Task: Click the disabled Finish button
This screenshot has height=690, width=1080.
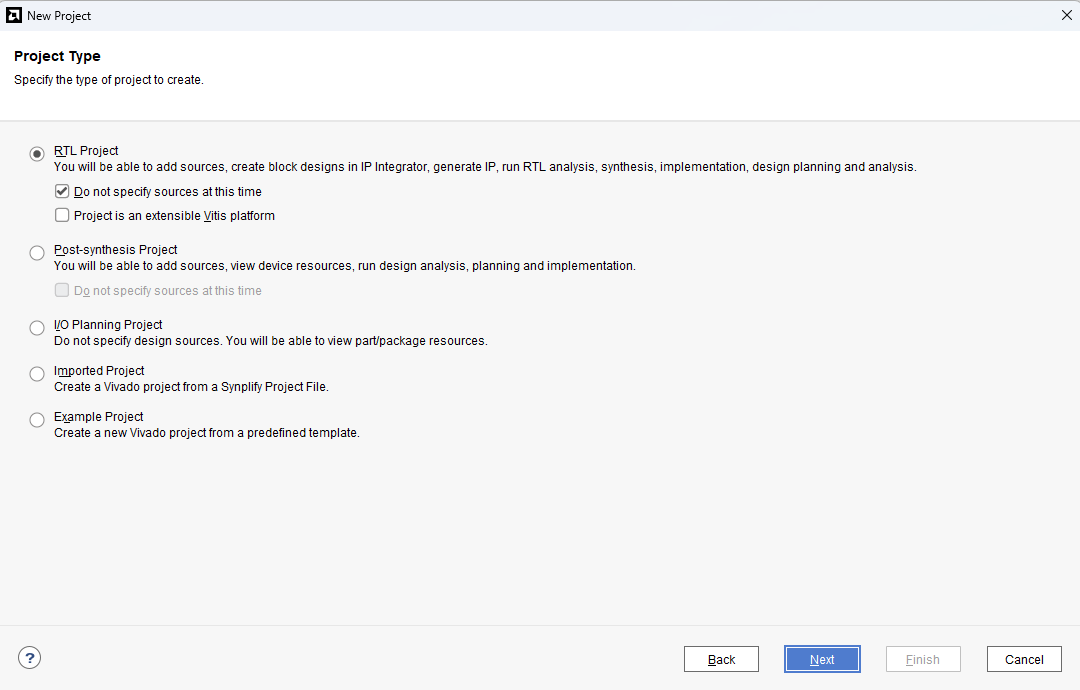Action: 922,659
